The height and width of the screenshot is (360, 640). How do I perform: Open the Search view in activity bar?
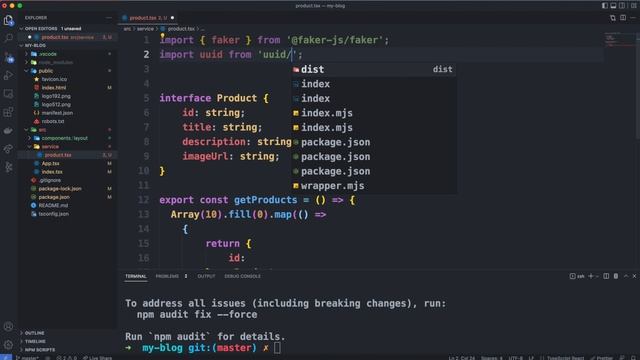coord(8,38)
